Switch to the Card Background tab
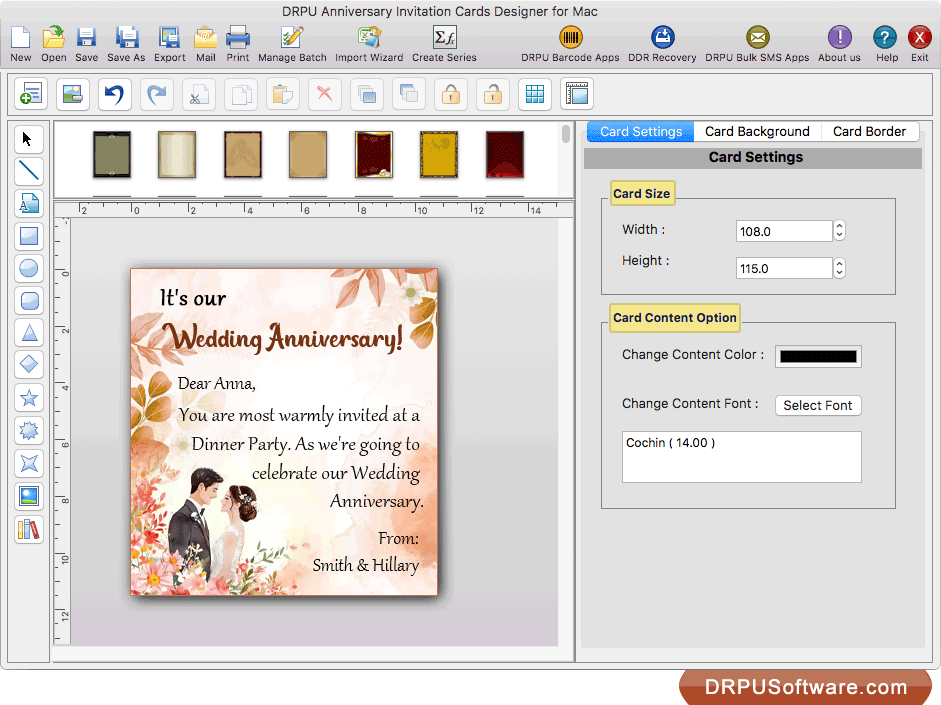The height and width of the screenshot is (705, 941). click(x=757, y=131)
